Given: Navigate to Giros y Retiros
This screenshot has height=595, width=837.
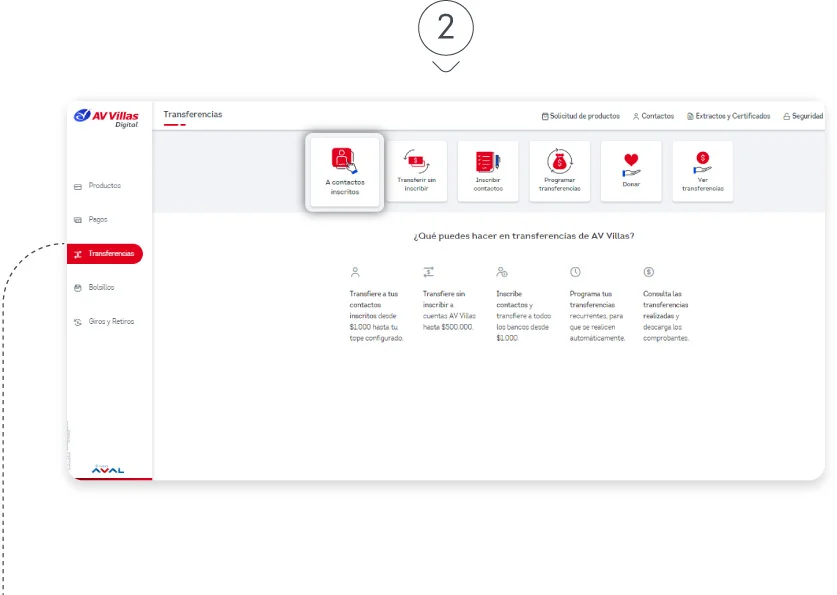Looking at the screenshot, I should (x=110, y=322).
